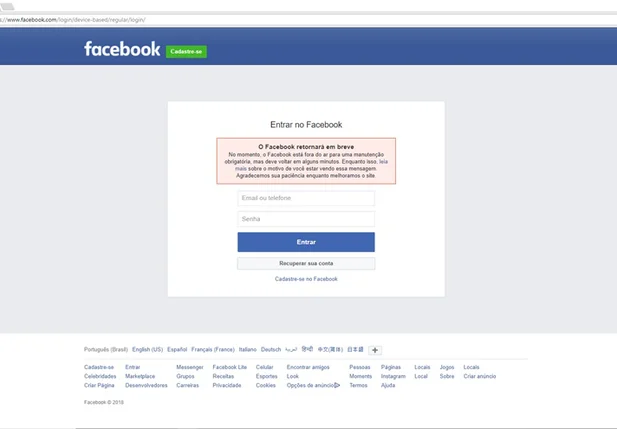
Task: Click the plus button for more languages
Action: [x=375, y=350]
